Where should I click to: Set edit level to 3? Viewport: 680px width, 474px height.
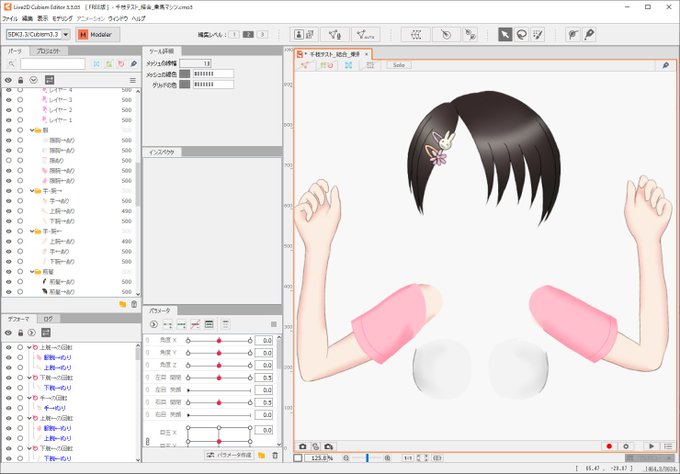[262, 34]
